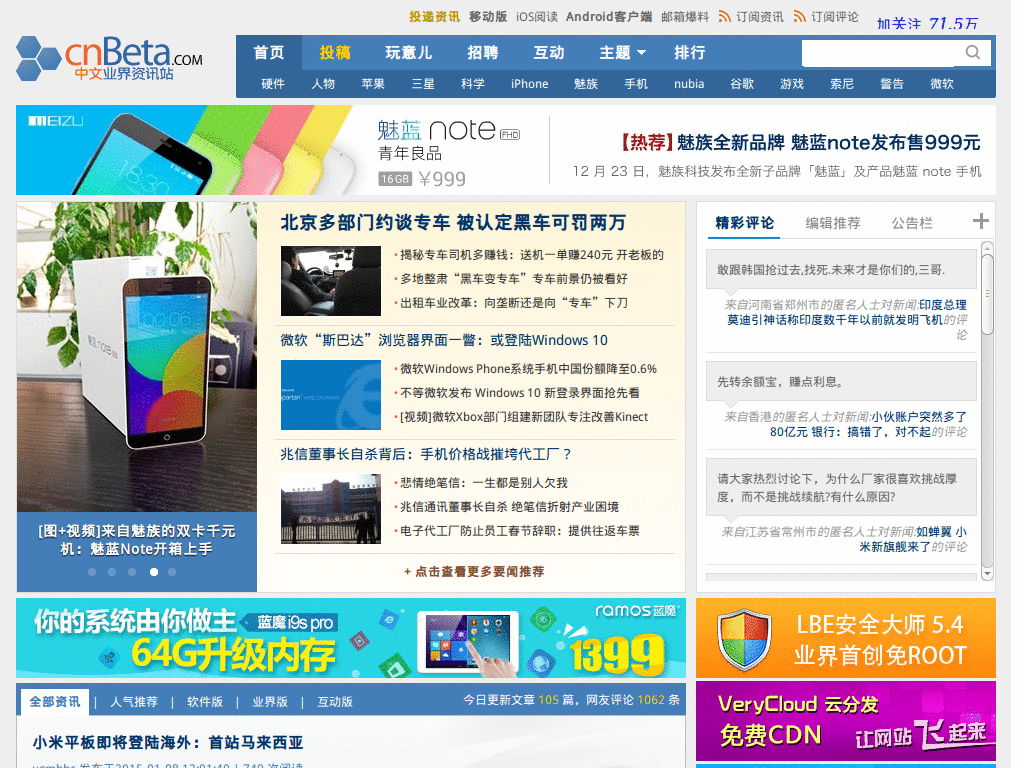
Task: Open the 互动 nav item
Action: coord(549,52)
